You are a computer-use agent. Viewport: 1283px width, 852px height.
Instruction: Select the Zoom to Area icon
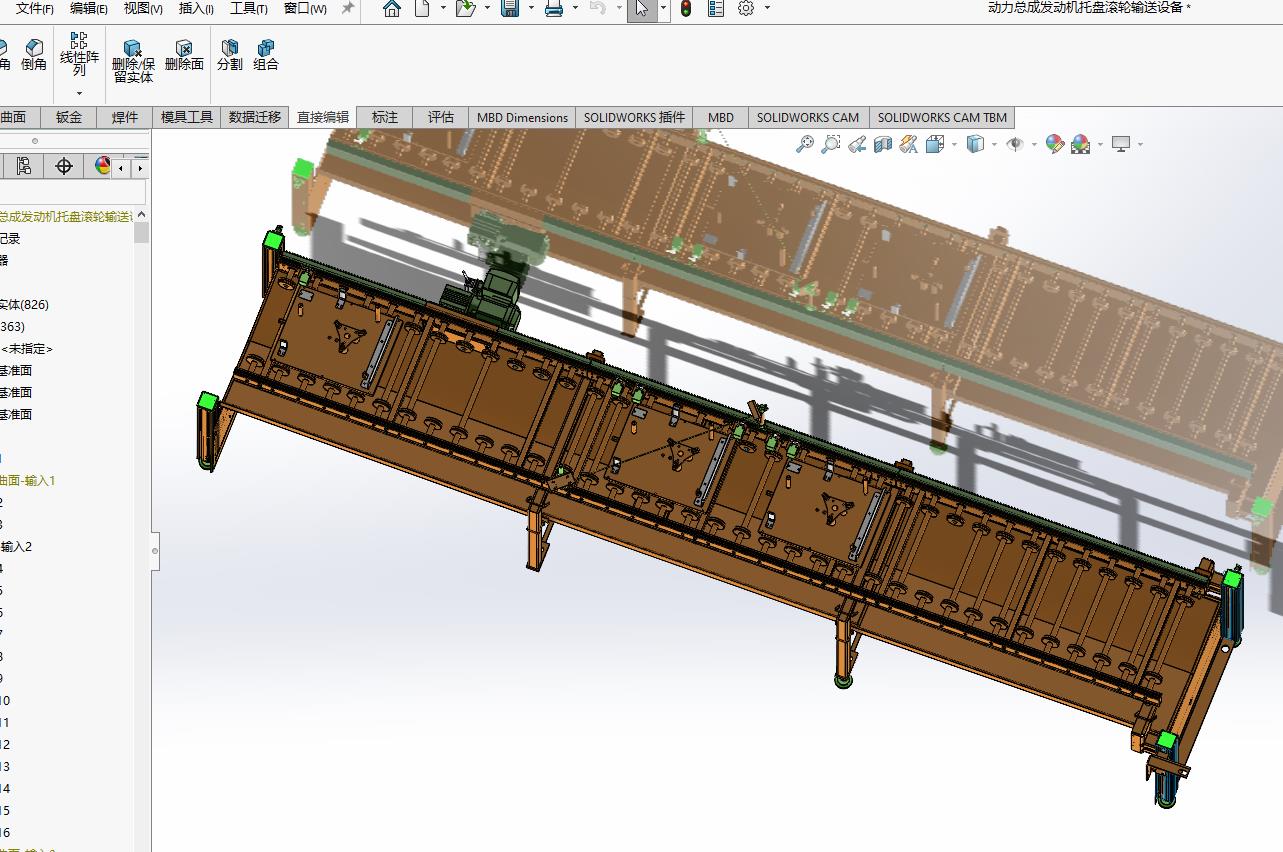[x=831, y=144]
